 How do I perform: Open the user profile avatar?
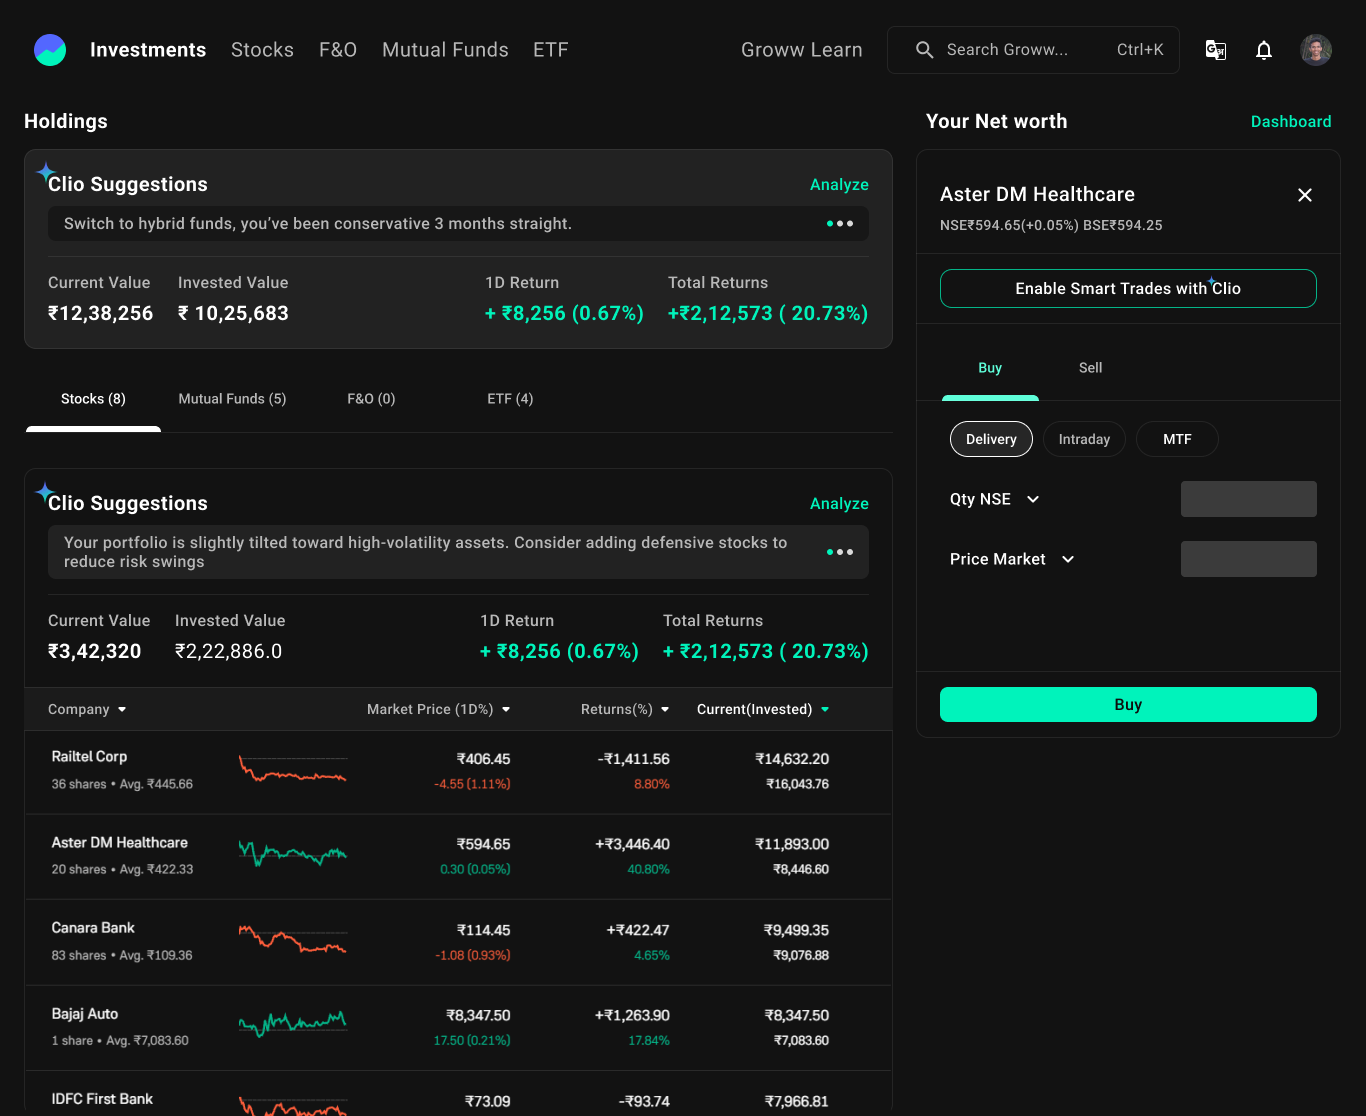pyautogui.click(x=1316, y=50)
